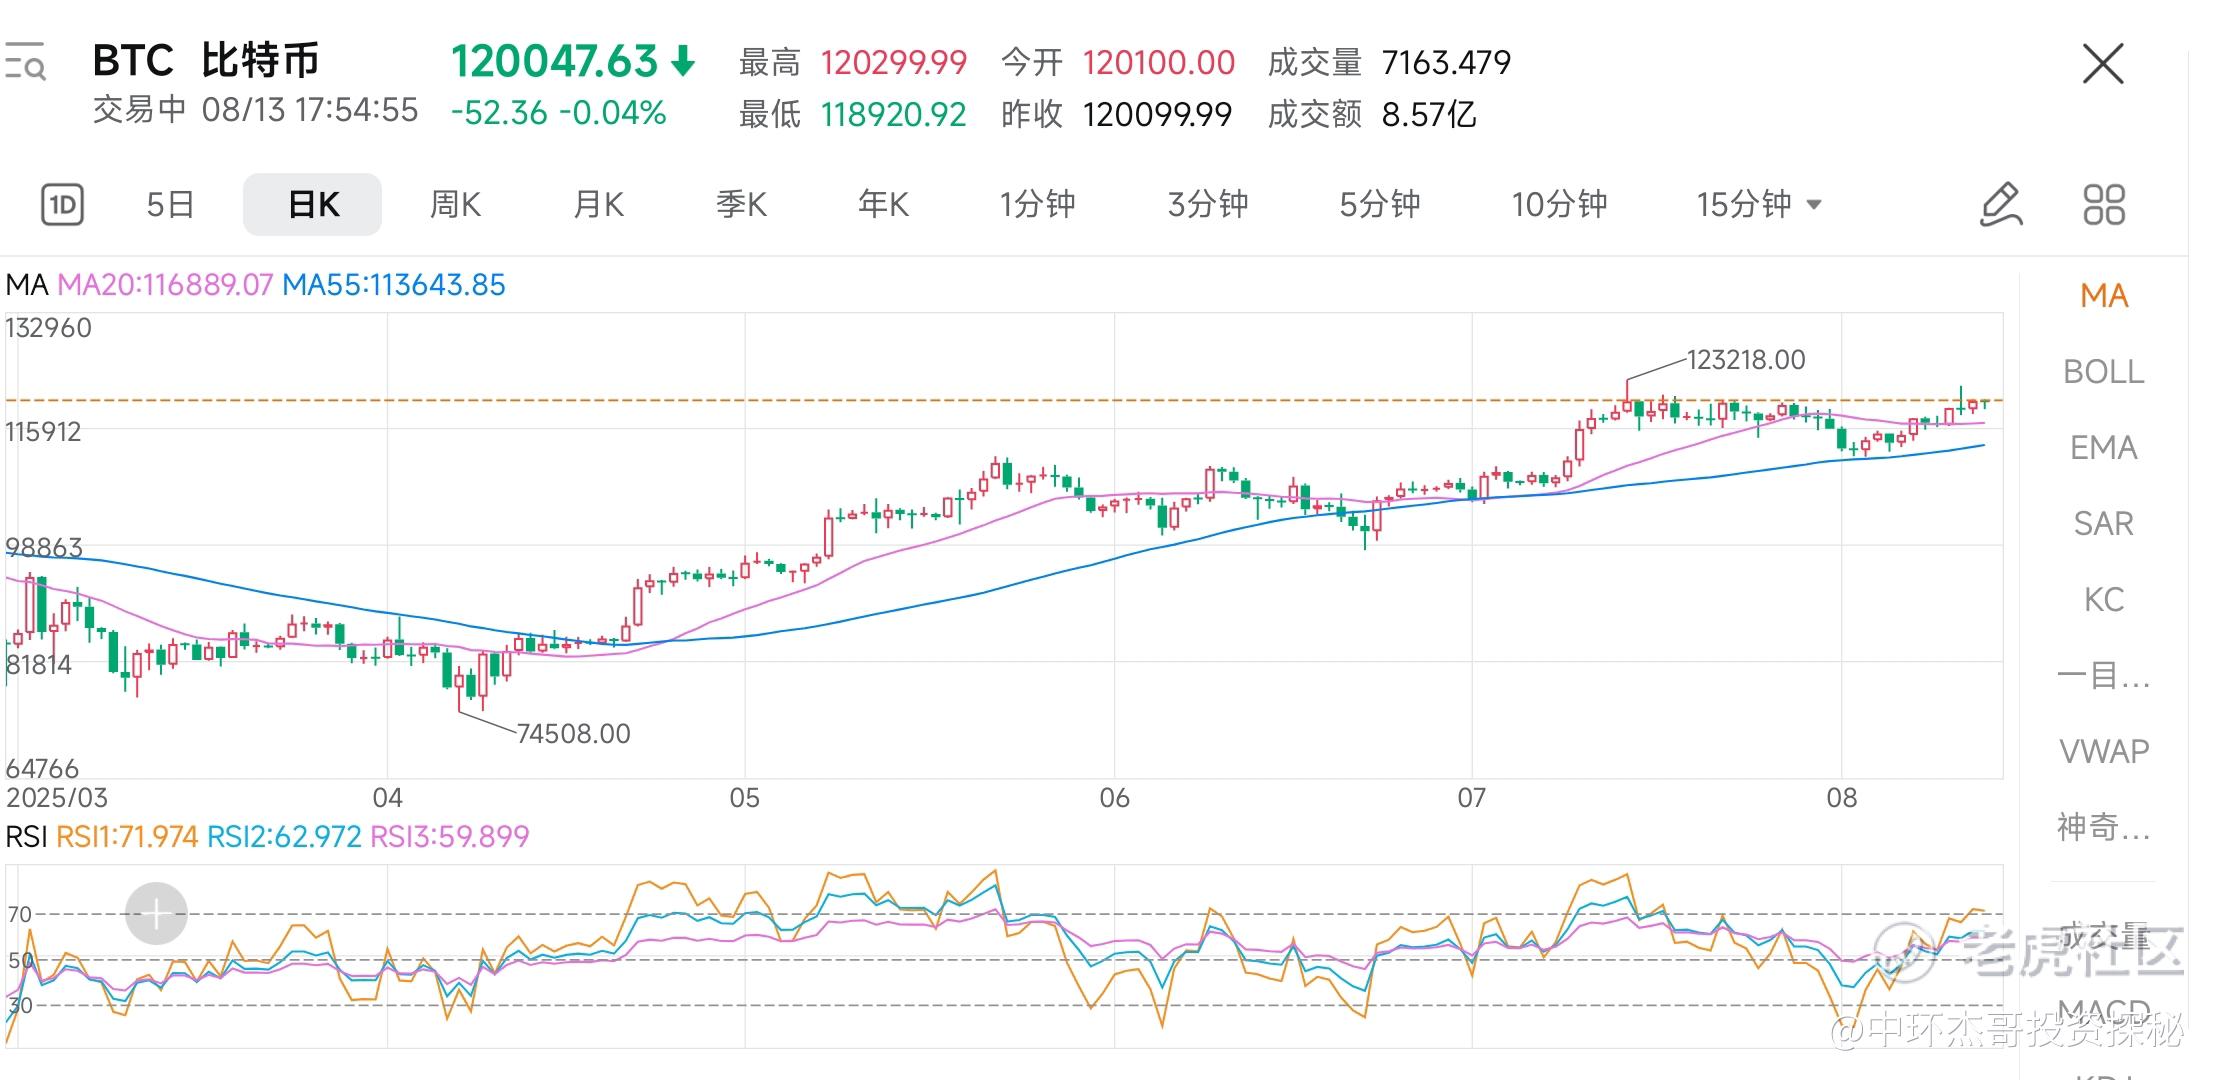Open the pencil drawing tool
This screenshot has width=2228, height=1080.
[2001, 205]
